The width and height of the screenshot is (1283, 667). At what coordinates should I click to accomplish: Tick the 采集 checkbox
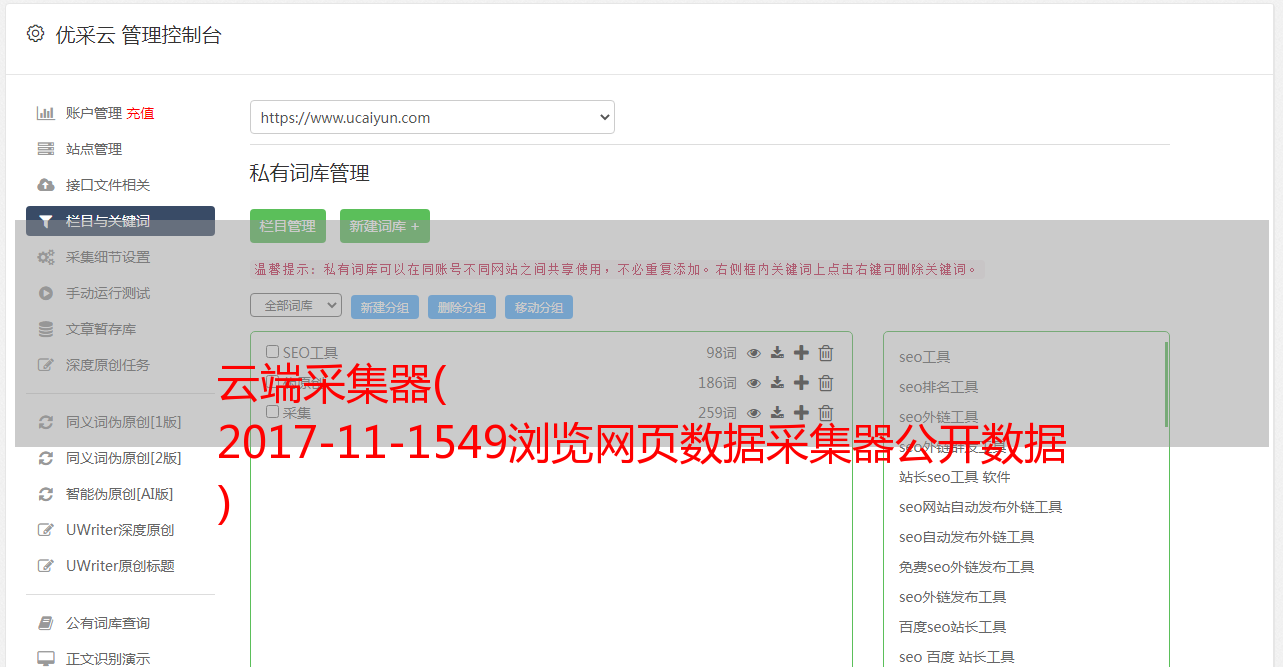click(272, 412)
